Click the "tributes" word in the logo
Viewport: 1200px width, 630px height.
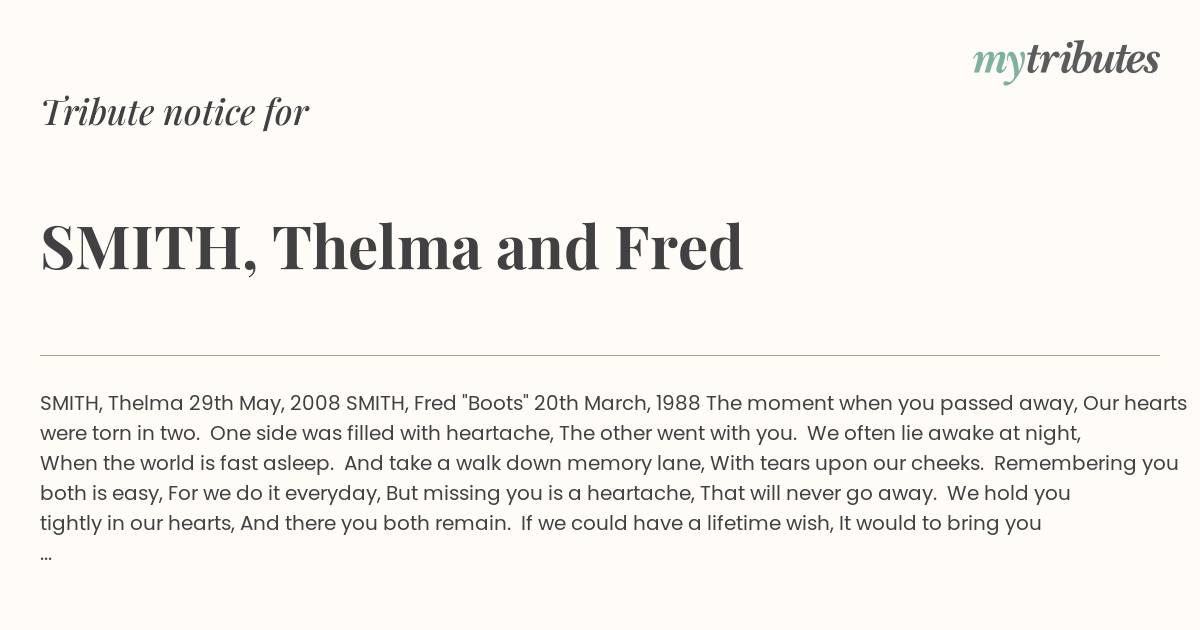point(1092,59)
